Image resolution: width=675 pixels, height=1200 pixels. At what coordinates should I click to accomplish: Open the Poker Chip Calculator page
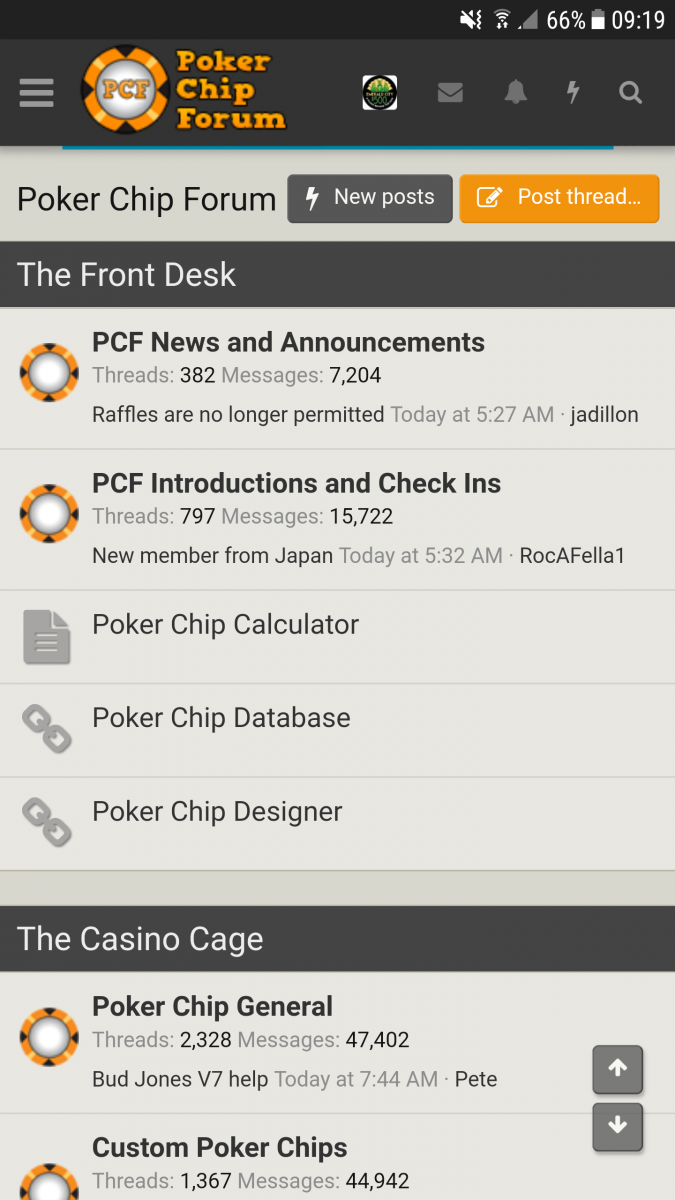[x=225, y=625]
